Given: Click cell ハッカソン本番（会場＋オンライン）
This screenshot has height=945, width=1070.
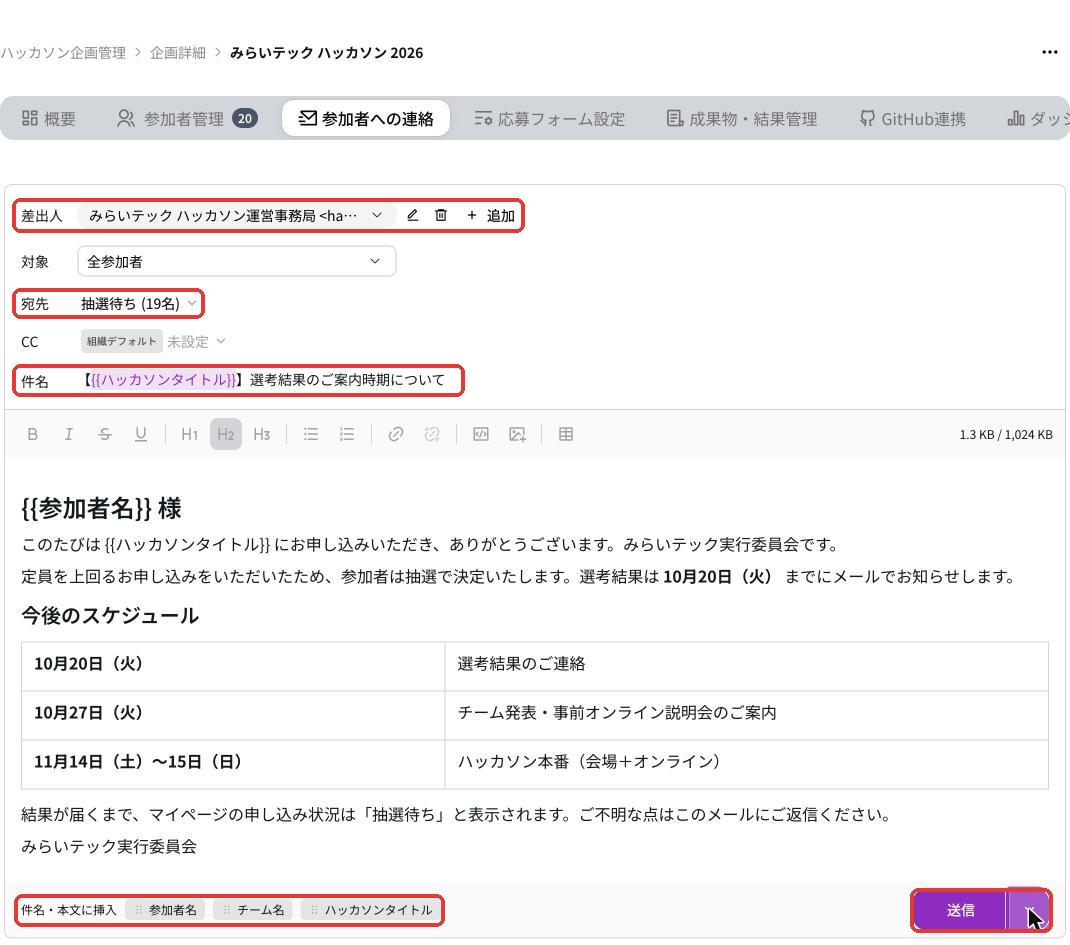Looking at the screenshot, I should pos(747,764).
